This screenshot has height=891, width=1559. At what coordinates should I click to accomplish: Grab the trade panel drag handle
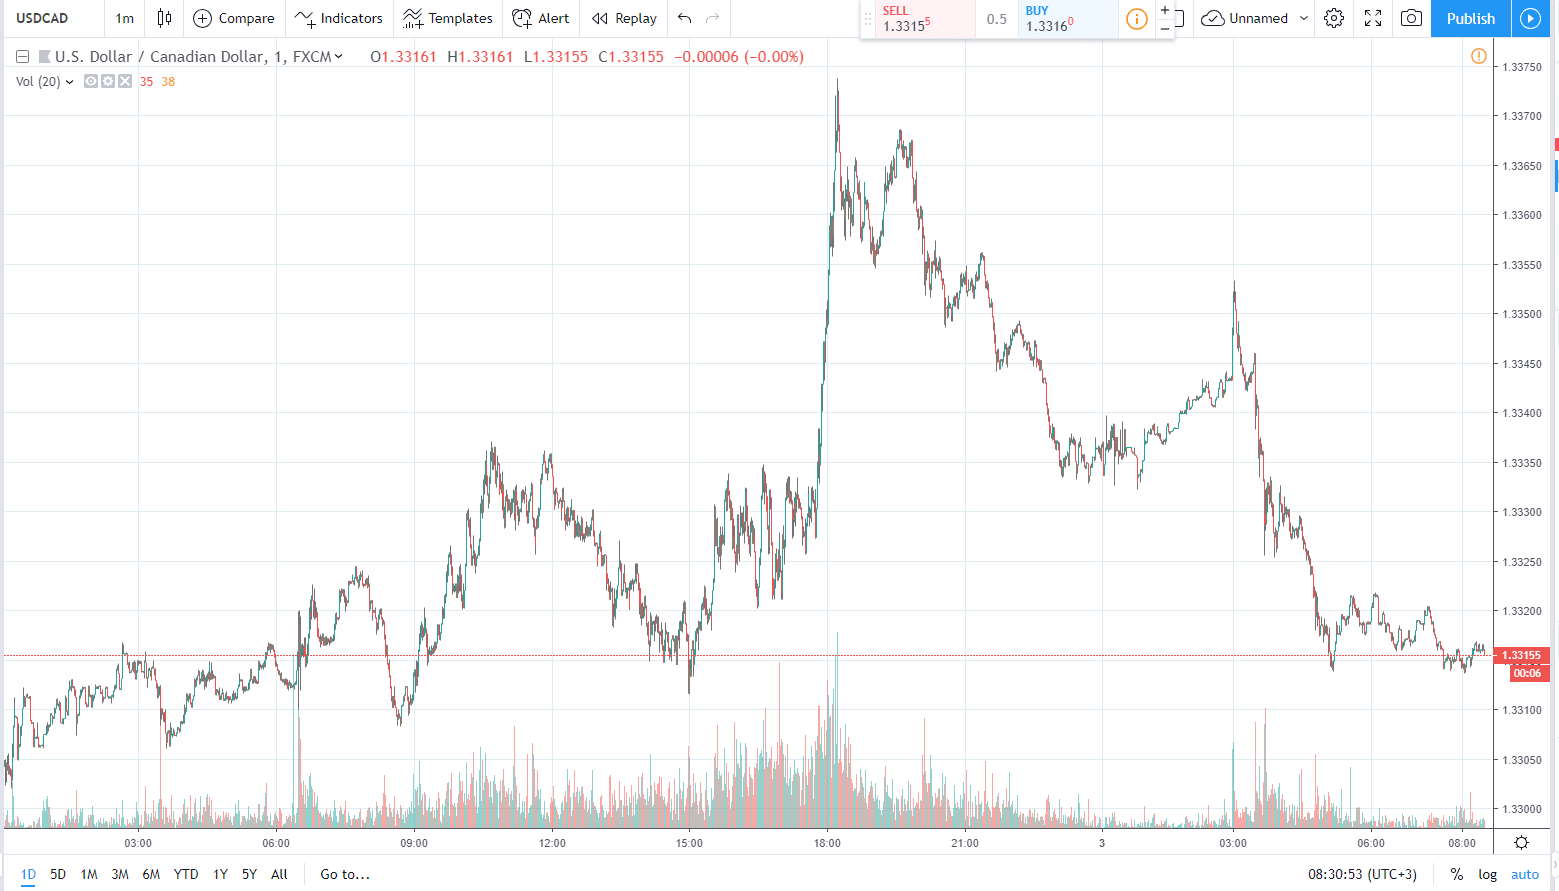click(867, 19)
